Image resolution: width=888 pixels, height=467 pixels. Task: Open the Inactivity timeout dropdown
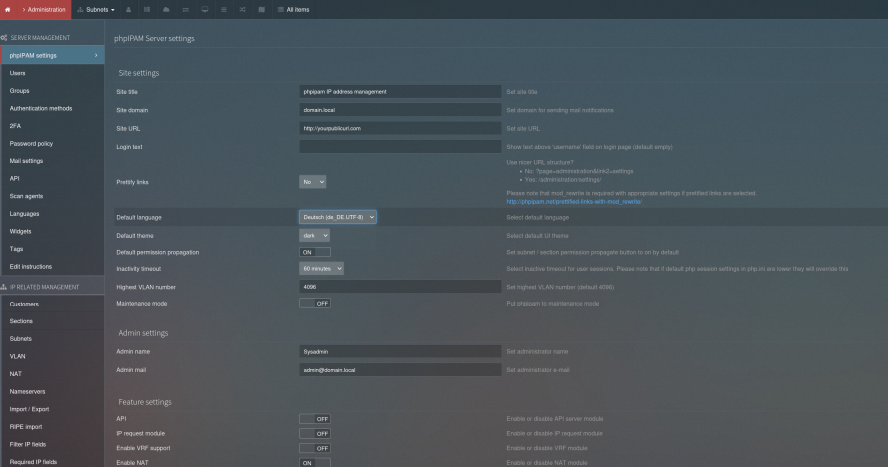click(x=322, y=268)
